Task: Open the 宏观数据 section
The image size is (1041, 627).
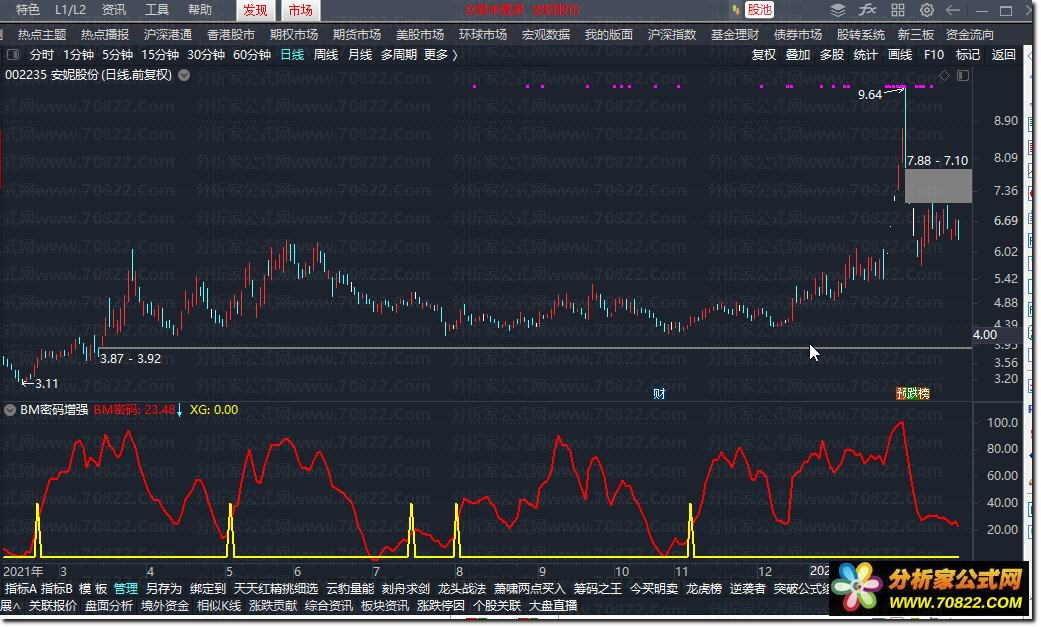Action: (546, 35)
